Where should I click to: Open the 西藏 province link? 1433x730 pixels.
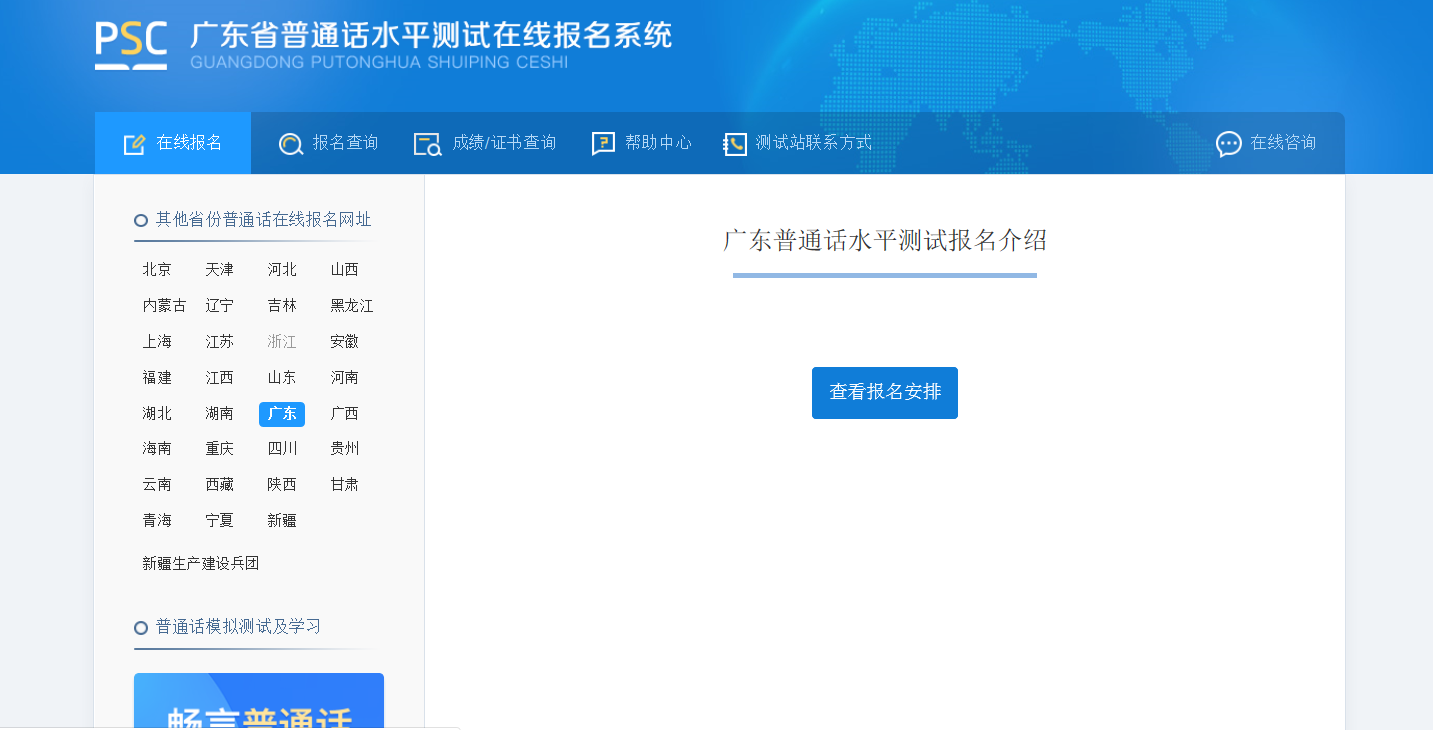coord(220,485)
